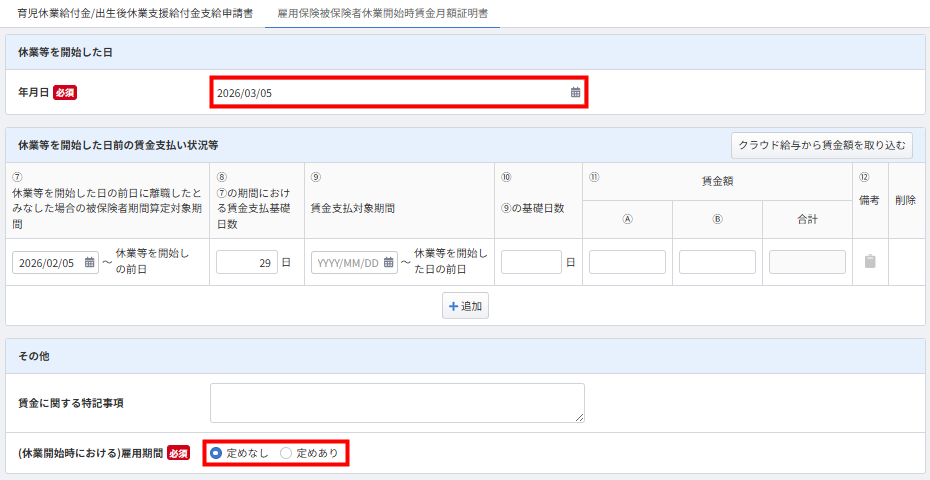
Task: Switch to 雇用保険被保険者休業開始時賃金月額証明書 tab
Action: pyautogui.click(x=382, y=13)
